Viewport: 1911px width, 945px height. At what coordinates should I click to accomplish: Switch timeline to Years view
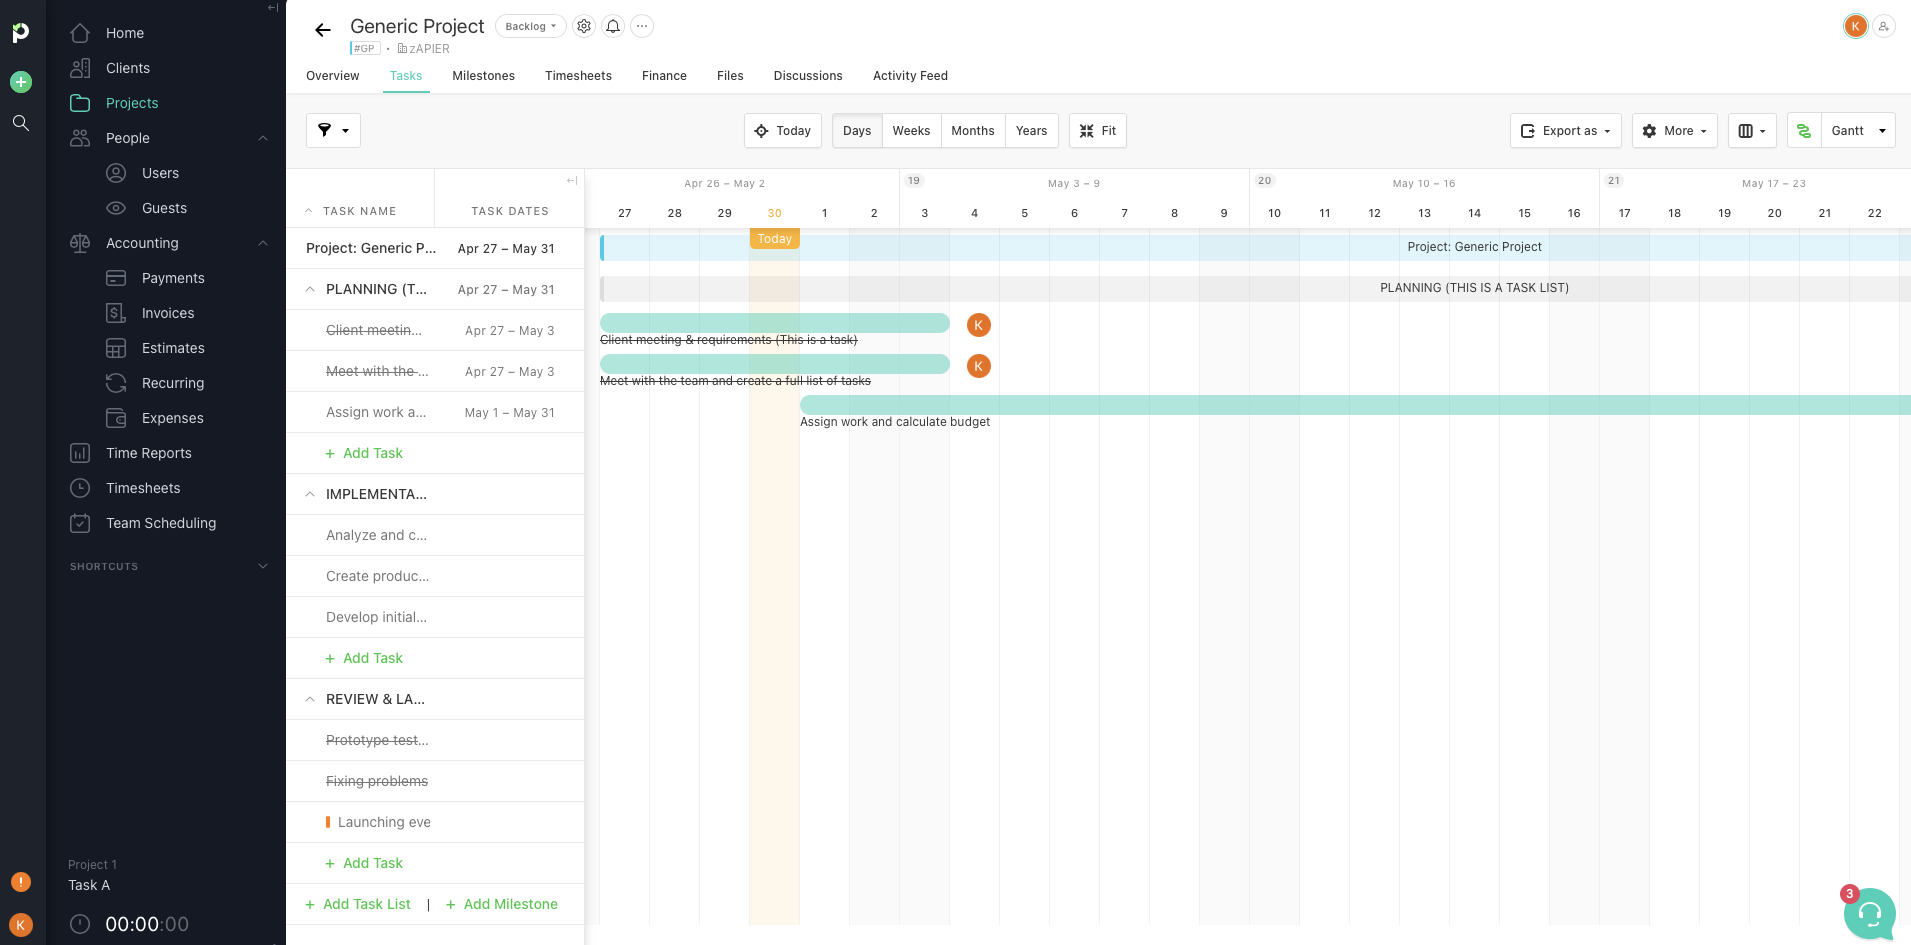pos(1031,131)
